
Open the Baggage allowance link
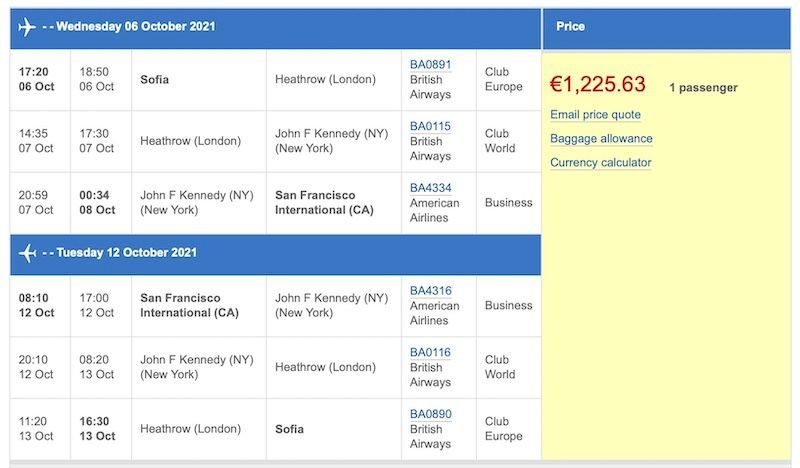click(x=601, y=139)
